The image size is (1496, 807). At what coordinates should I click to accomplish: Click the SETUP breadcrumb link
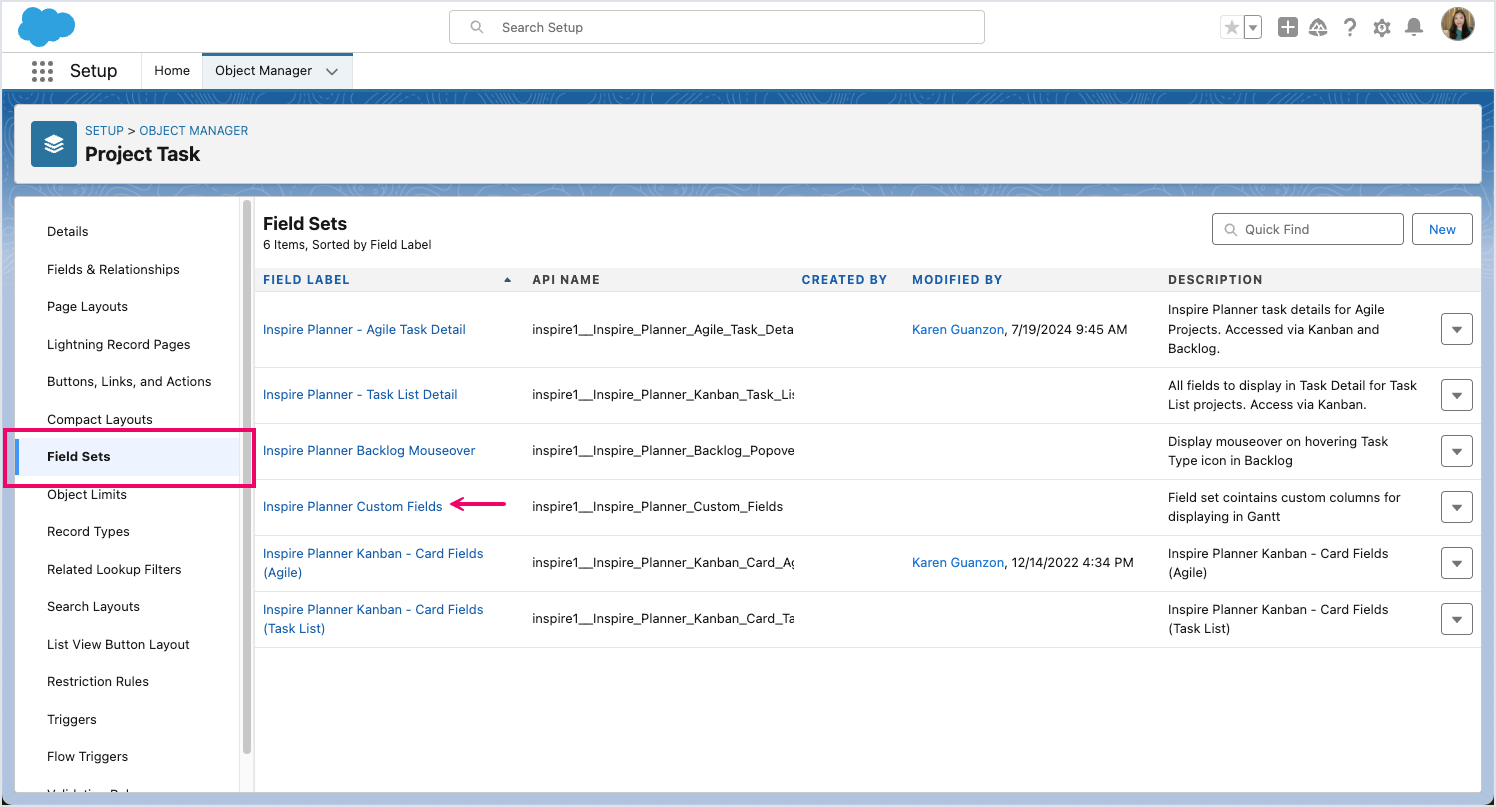104,131
